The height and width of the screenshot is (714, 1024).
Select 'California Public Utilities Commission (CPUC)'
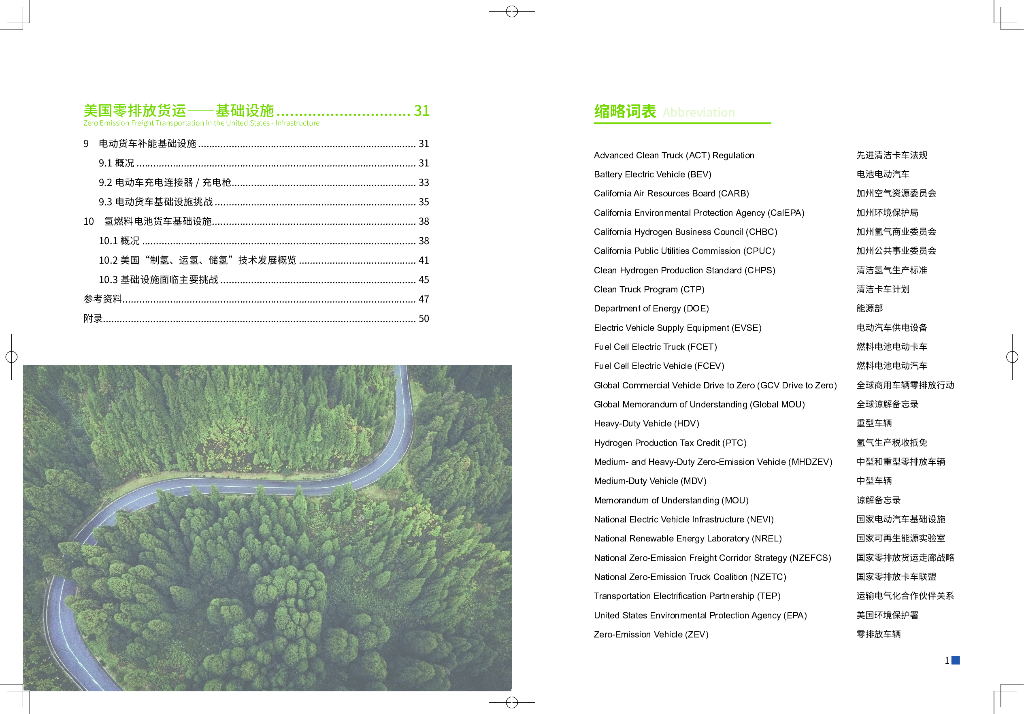click(684, 251)
